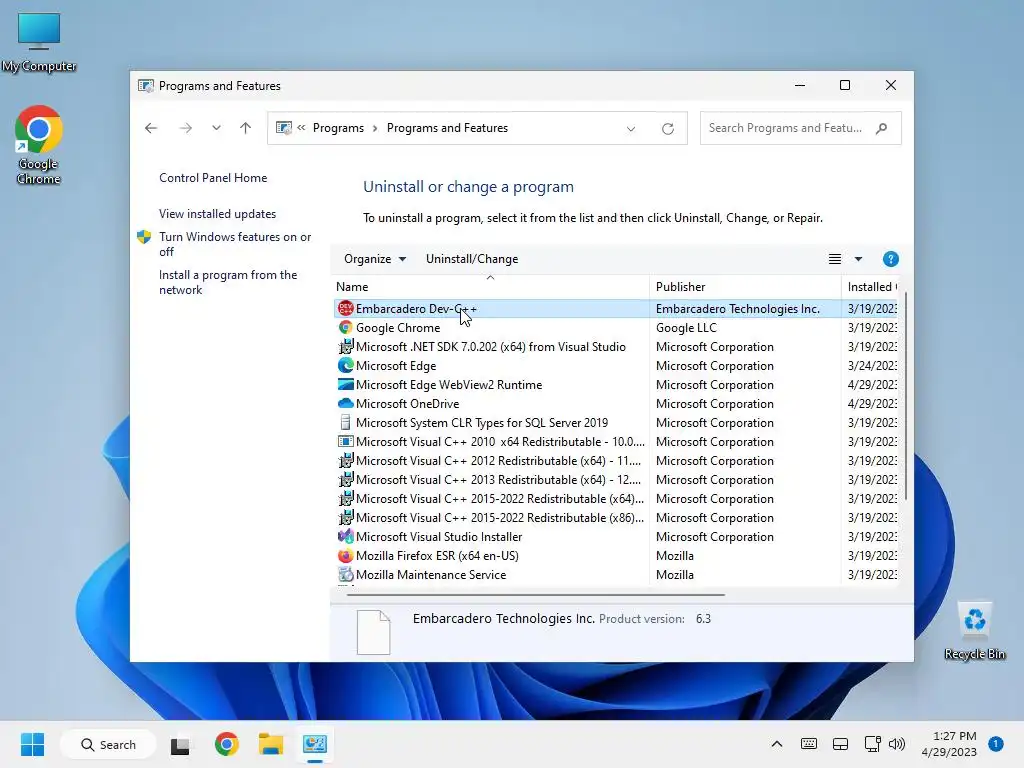1024x768 pixels.
Task: Go back with the Back arrow
Action: (x=151, y=128)
